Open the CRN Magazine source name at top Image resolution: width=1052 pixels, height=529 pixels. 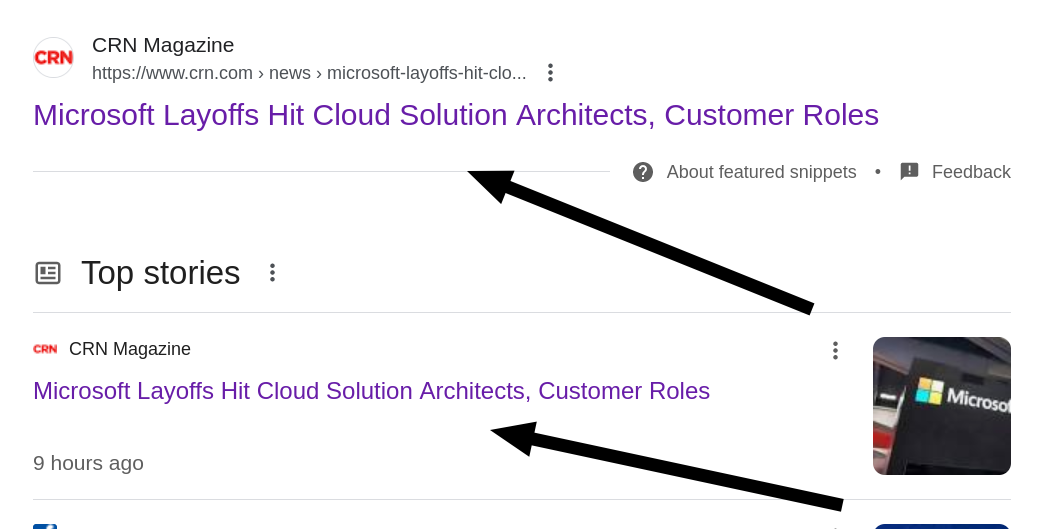pyautogui.click(x=163, y=45)
